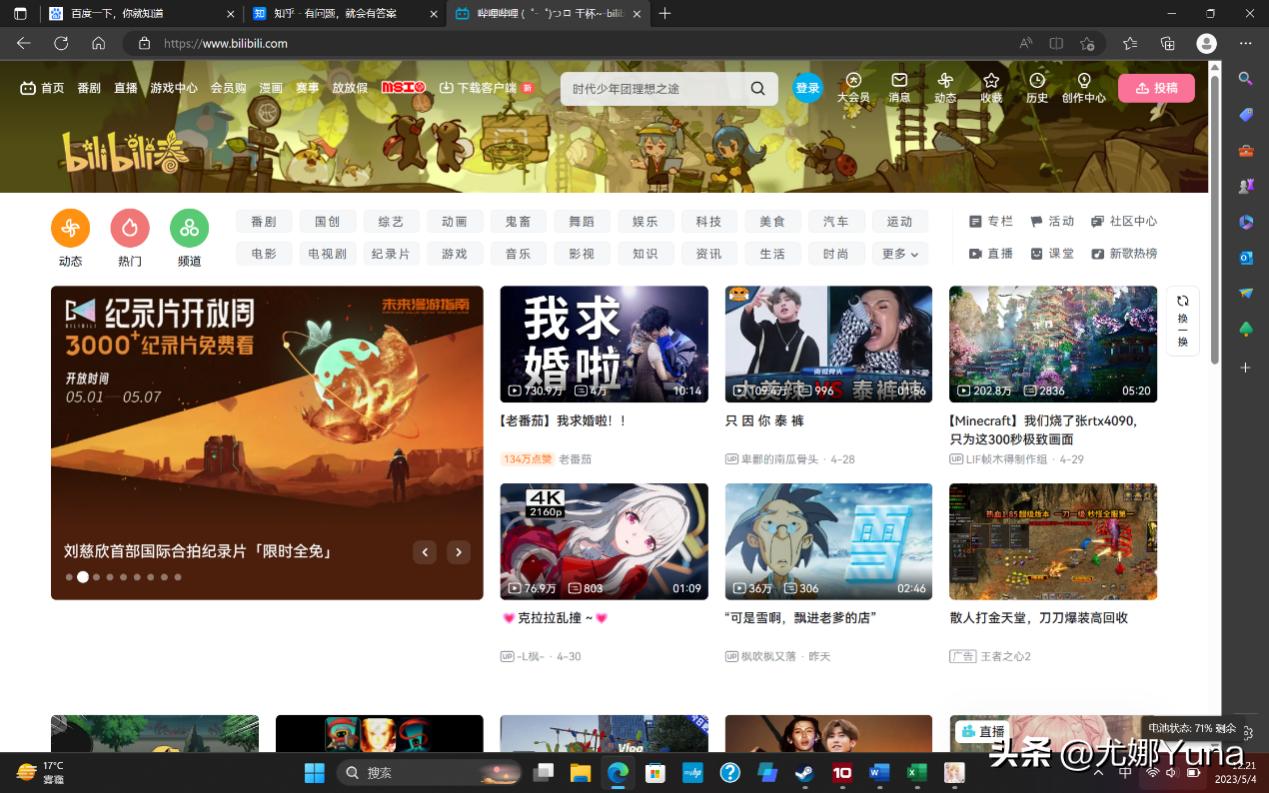
Task: Expand the 更多 categories dropdown
Action: pos(898,253)
